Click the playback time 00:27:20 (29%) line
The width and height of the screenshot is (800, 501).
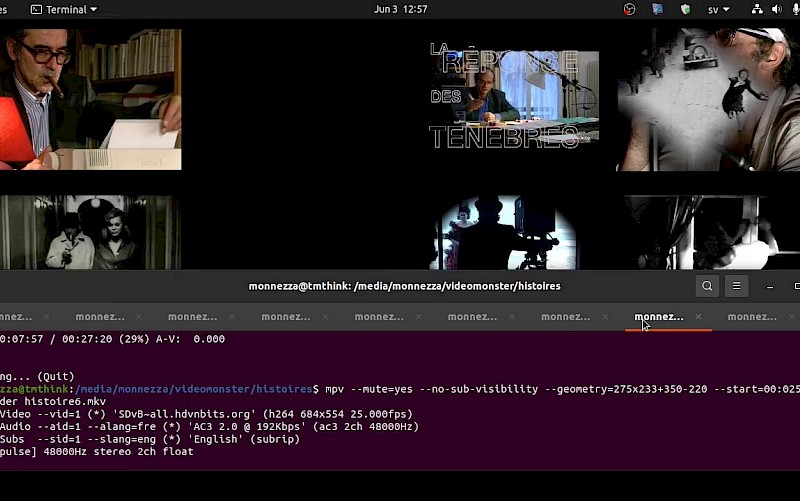pos(112,339)
